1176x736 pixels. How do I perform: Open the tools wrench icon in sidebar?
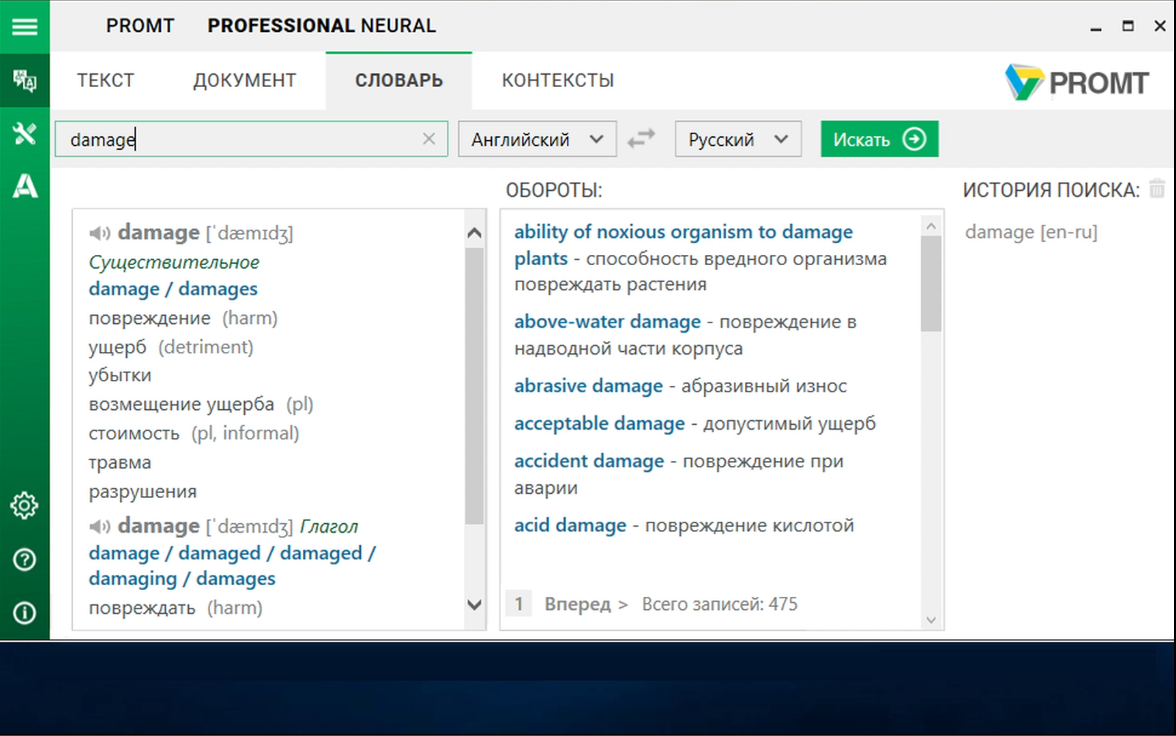click(25, 134)
